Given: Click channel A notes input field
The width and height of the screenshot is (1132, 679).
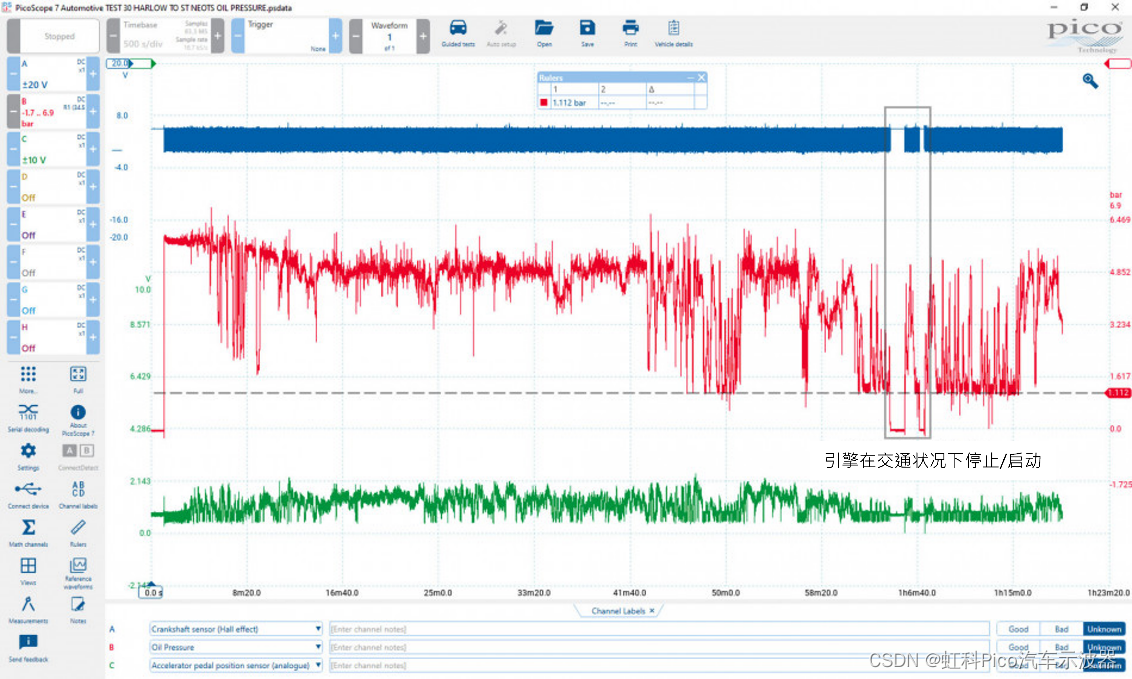Looking at the screenshot, I should [658, 629].
